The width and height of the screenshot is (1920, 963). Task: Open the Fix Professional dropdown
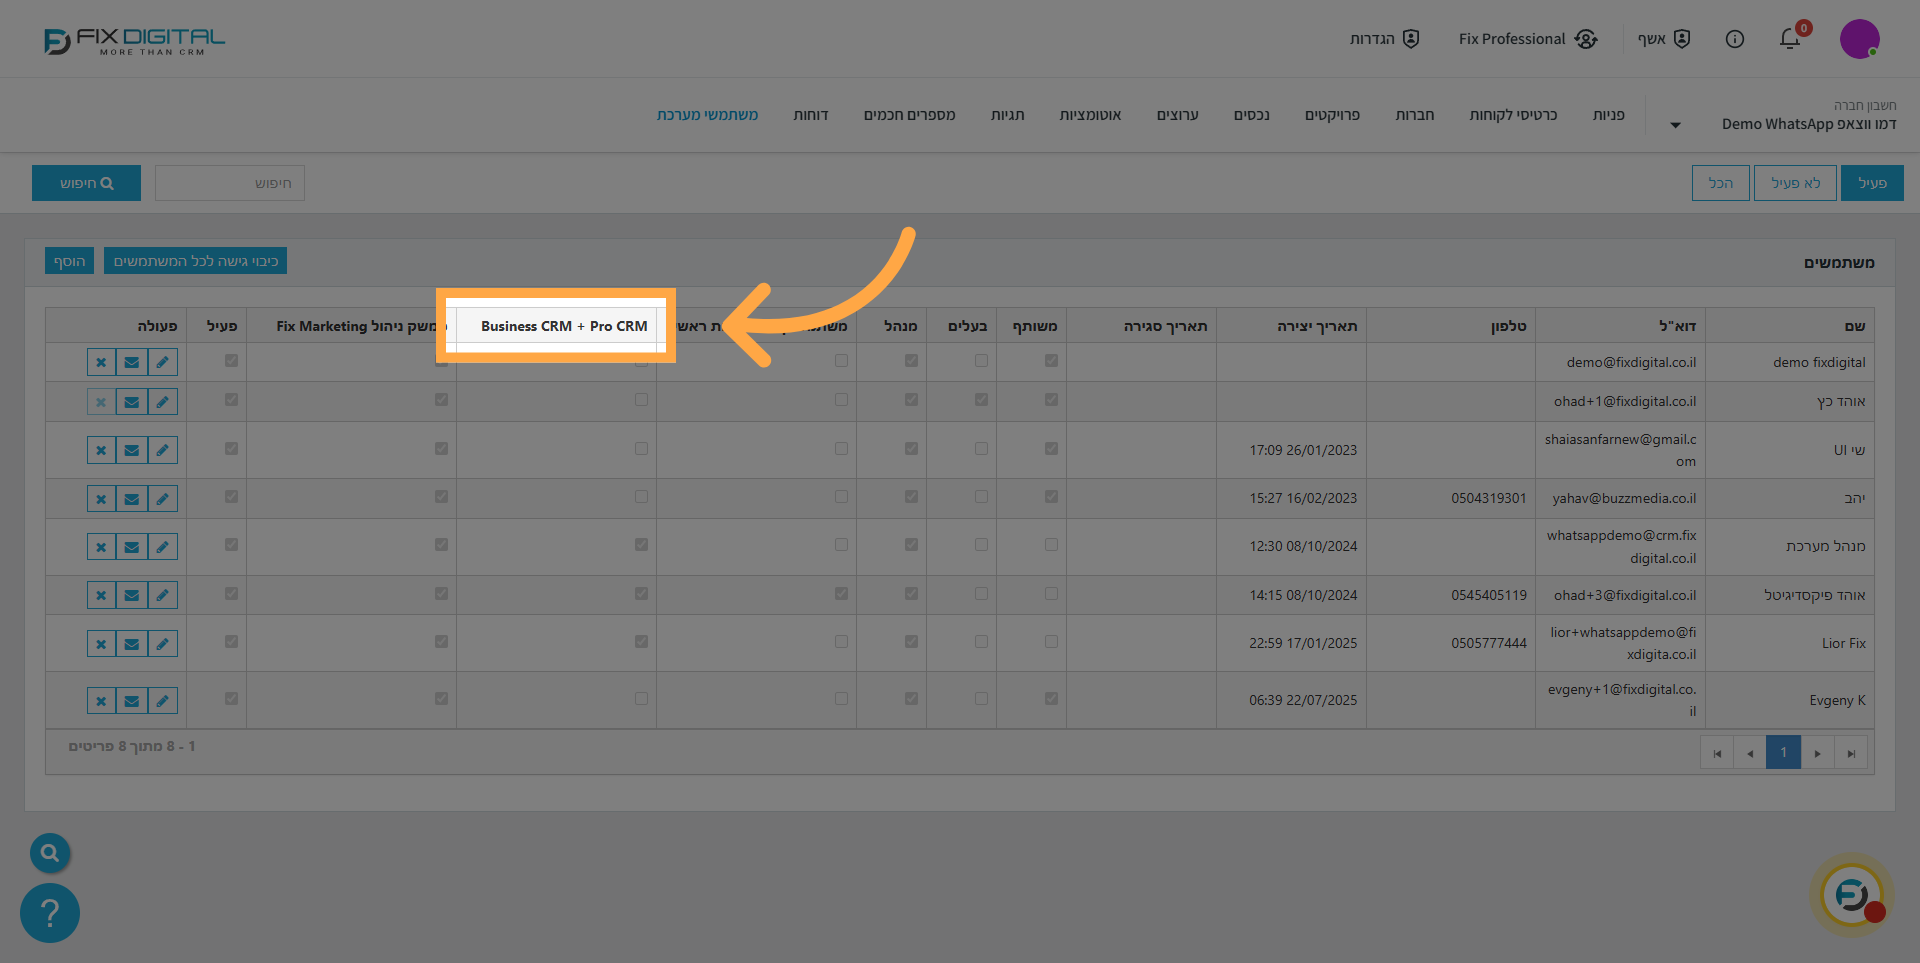(1527, 39)
